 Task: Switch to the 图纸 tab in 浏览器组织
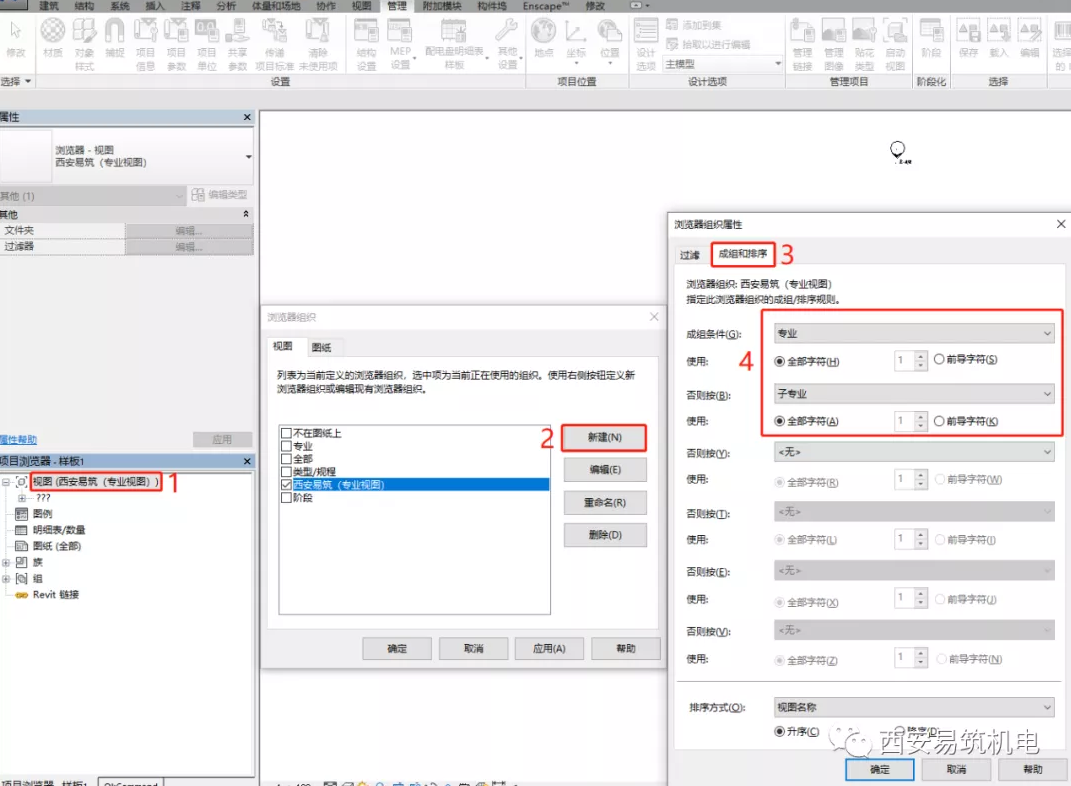[322, 347]
